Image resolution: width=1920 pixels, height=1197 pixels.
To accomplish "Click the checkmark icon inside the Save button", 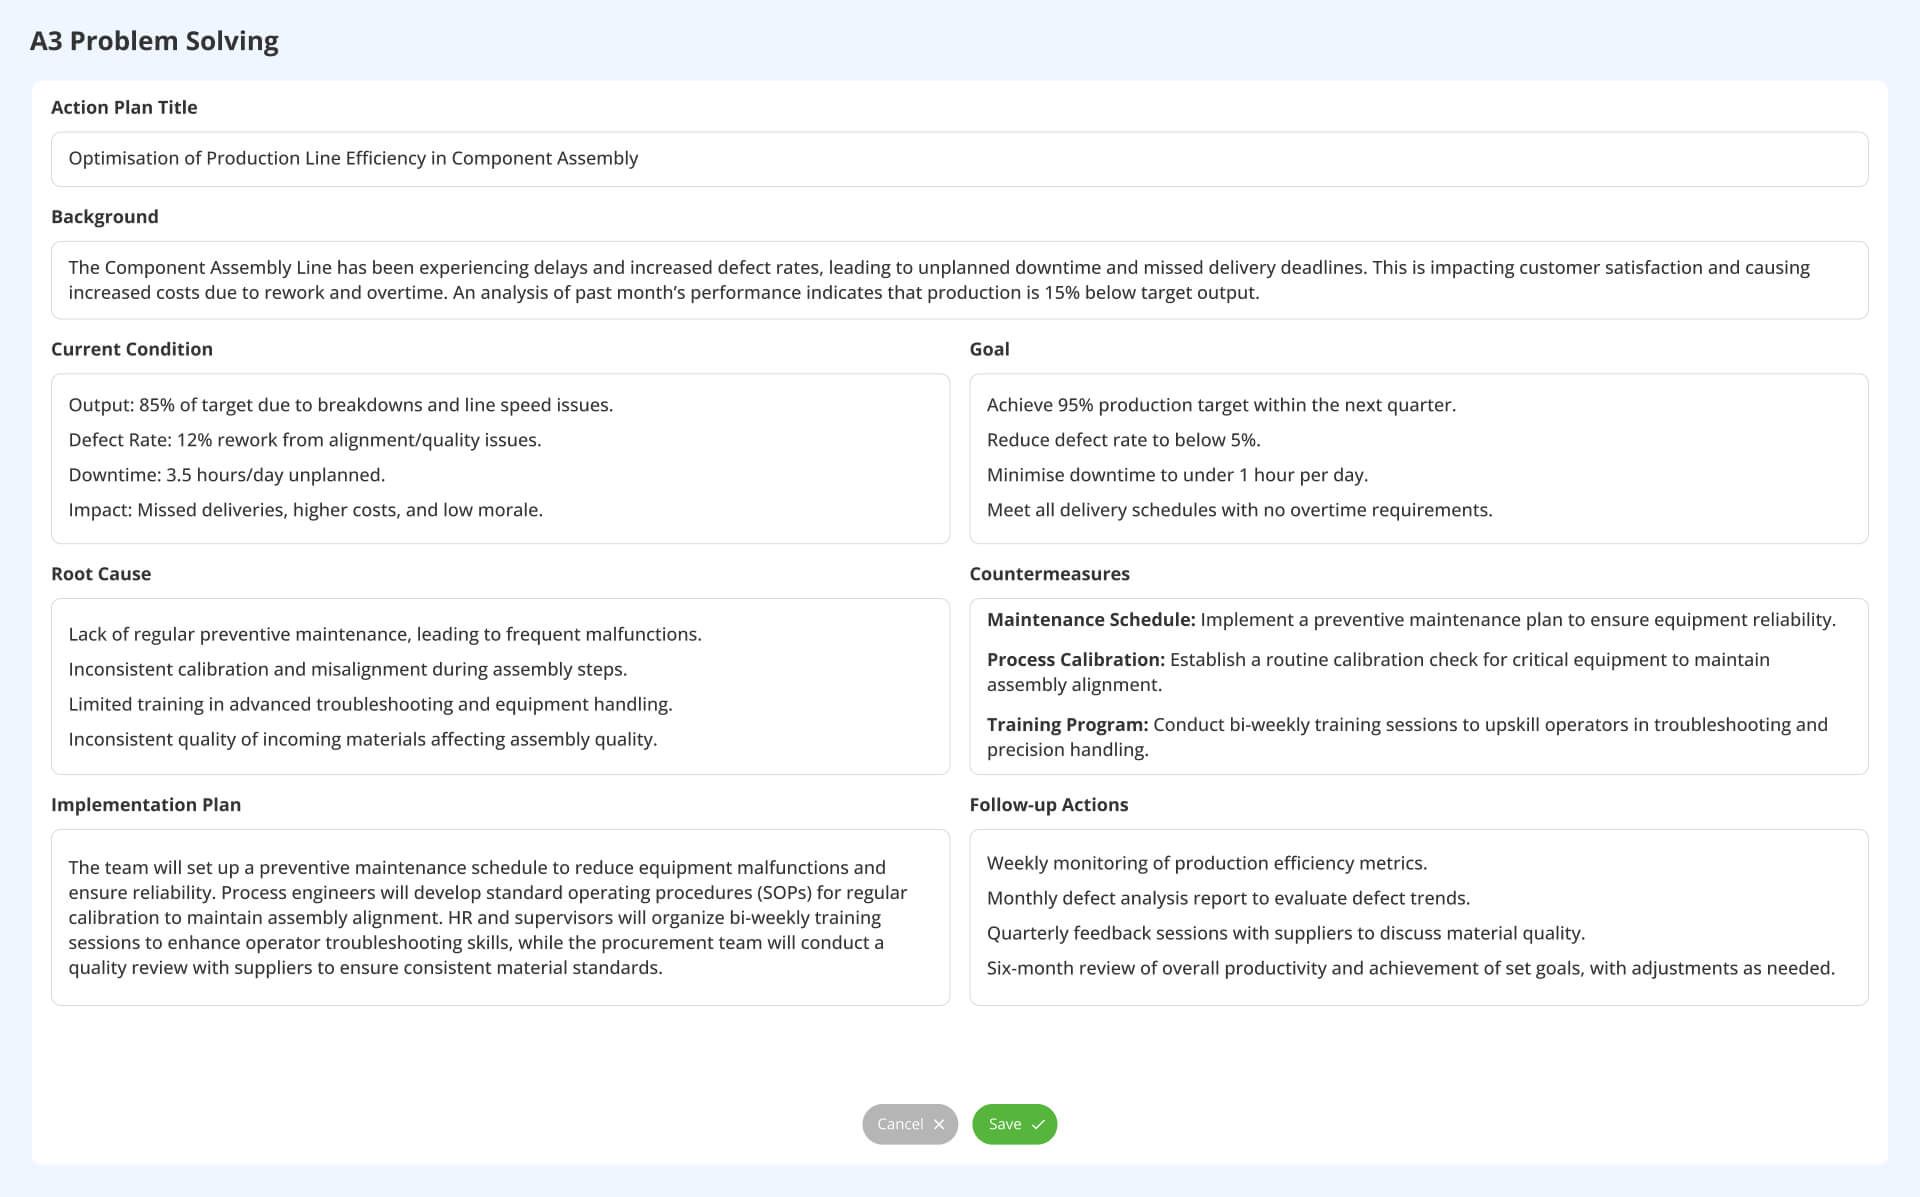I will (1039, 1124).
